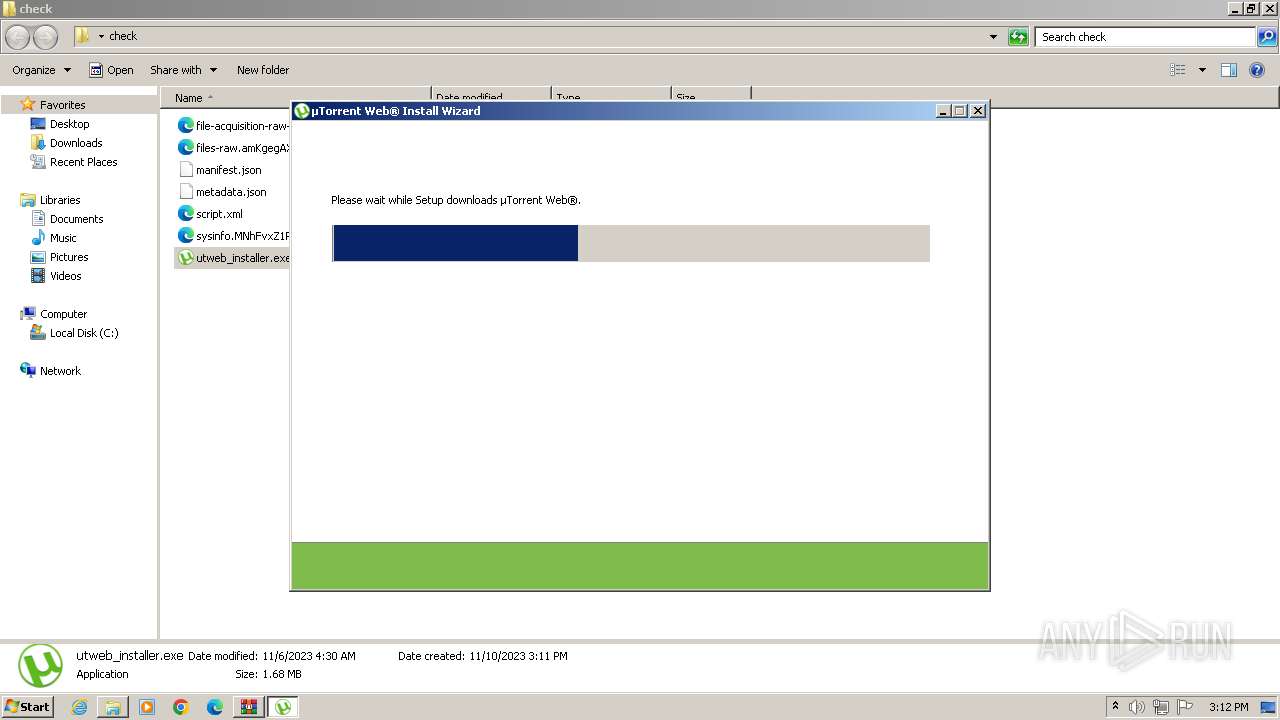Click the Back navigation arrow in Explorer
Image resolution: width=1280 pixels, height=720 pixels.
pos(18,37)
